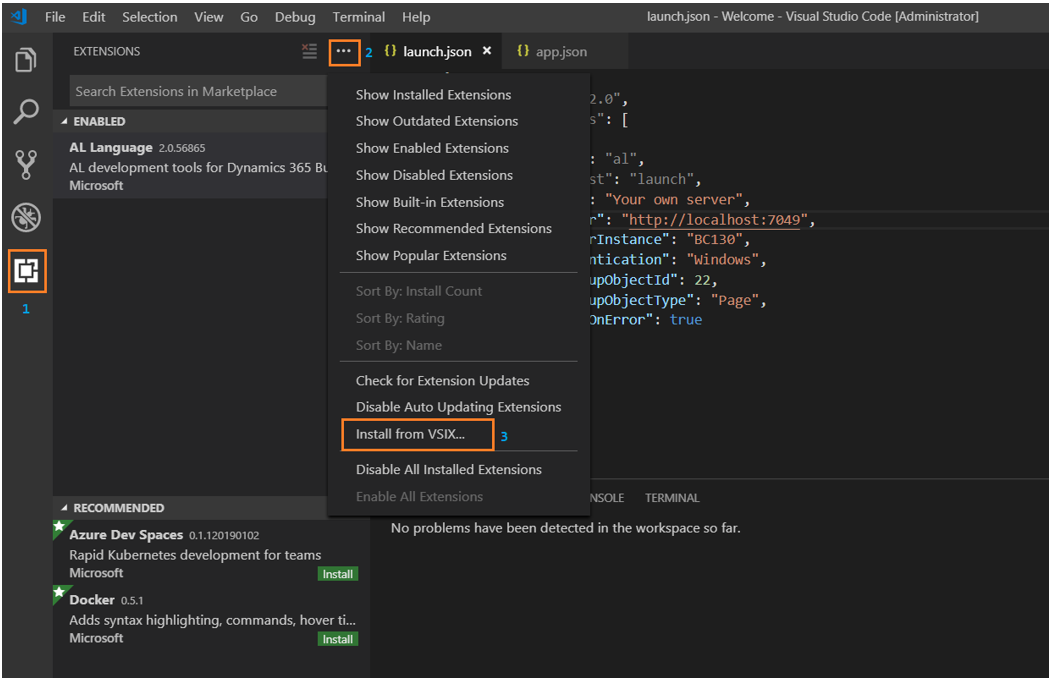Screen dimensions: 1053x681
Task: Click the app.json file braces icon
Action: click(x=523, y=51)
